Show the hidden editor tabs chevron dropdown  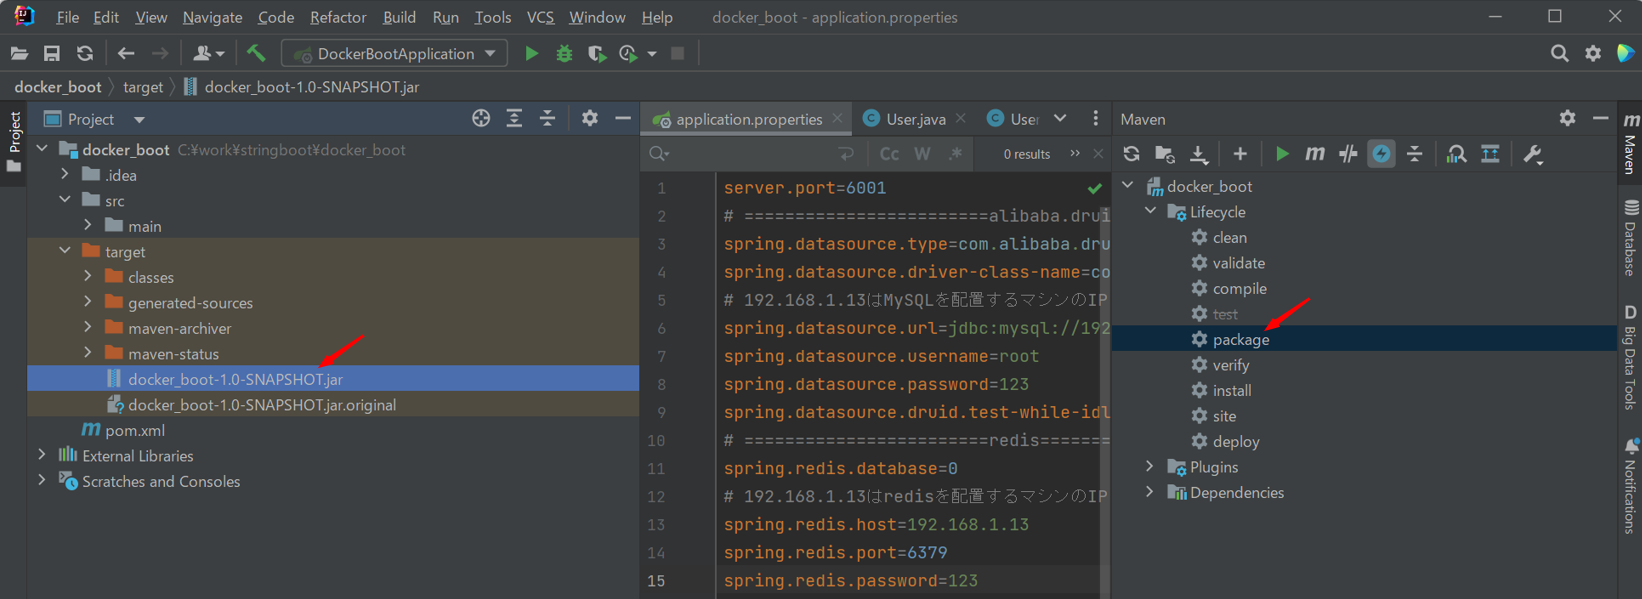[x=1060, y=118]
